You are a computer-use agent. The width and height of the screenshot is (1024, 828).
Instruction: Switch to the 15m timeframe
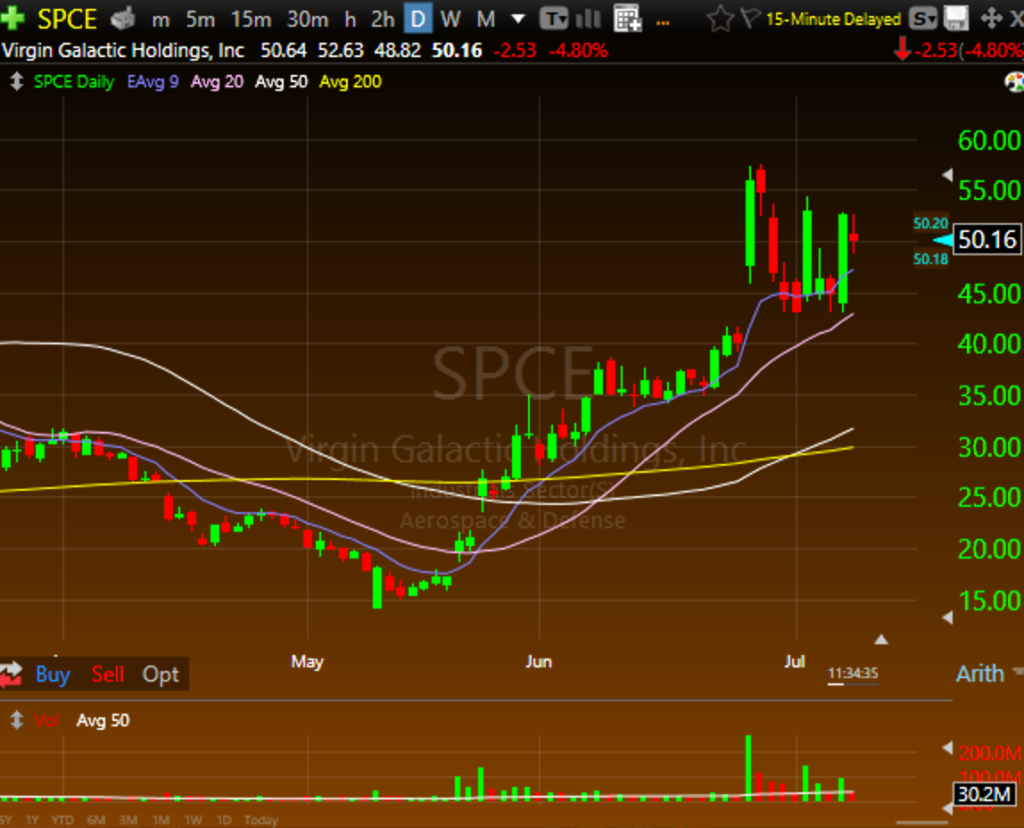[251, 20]
